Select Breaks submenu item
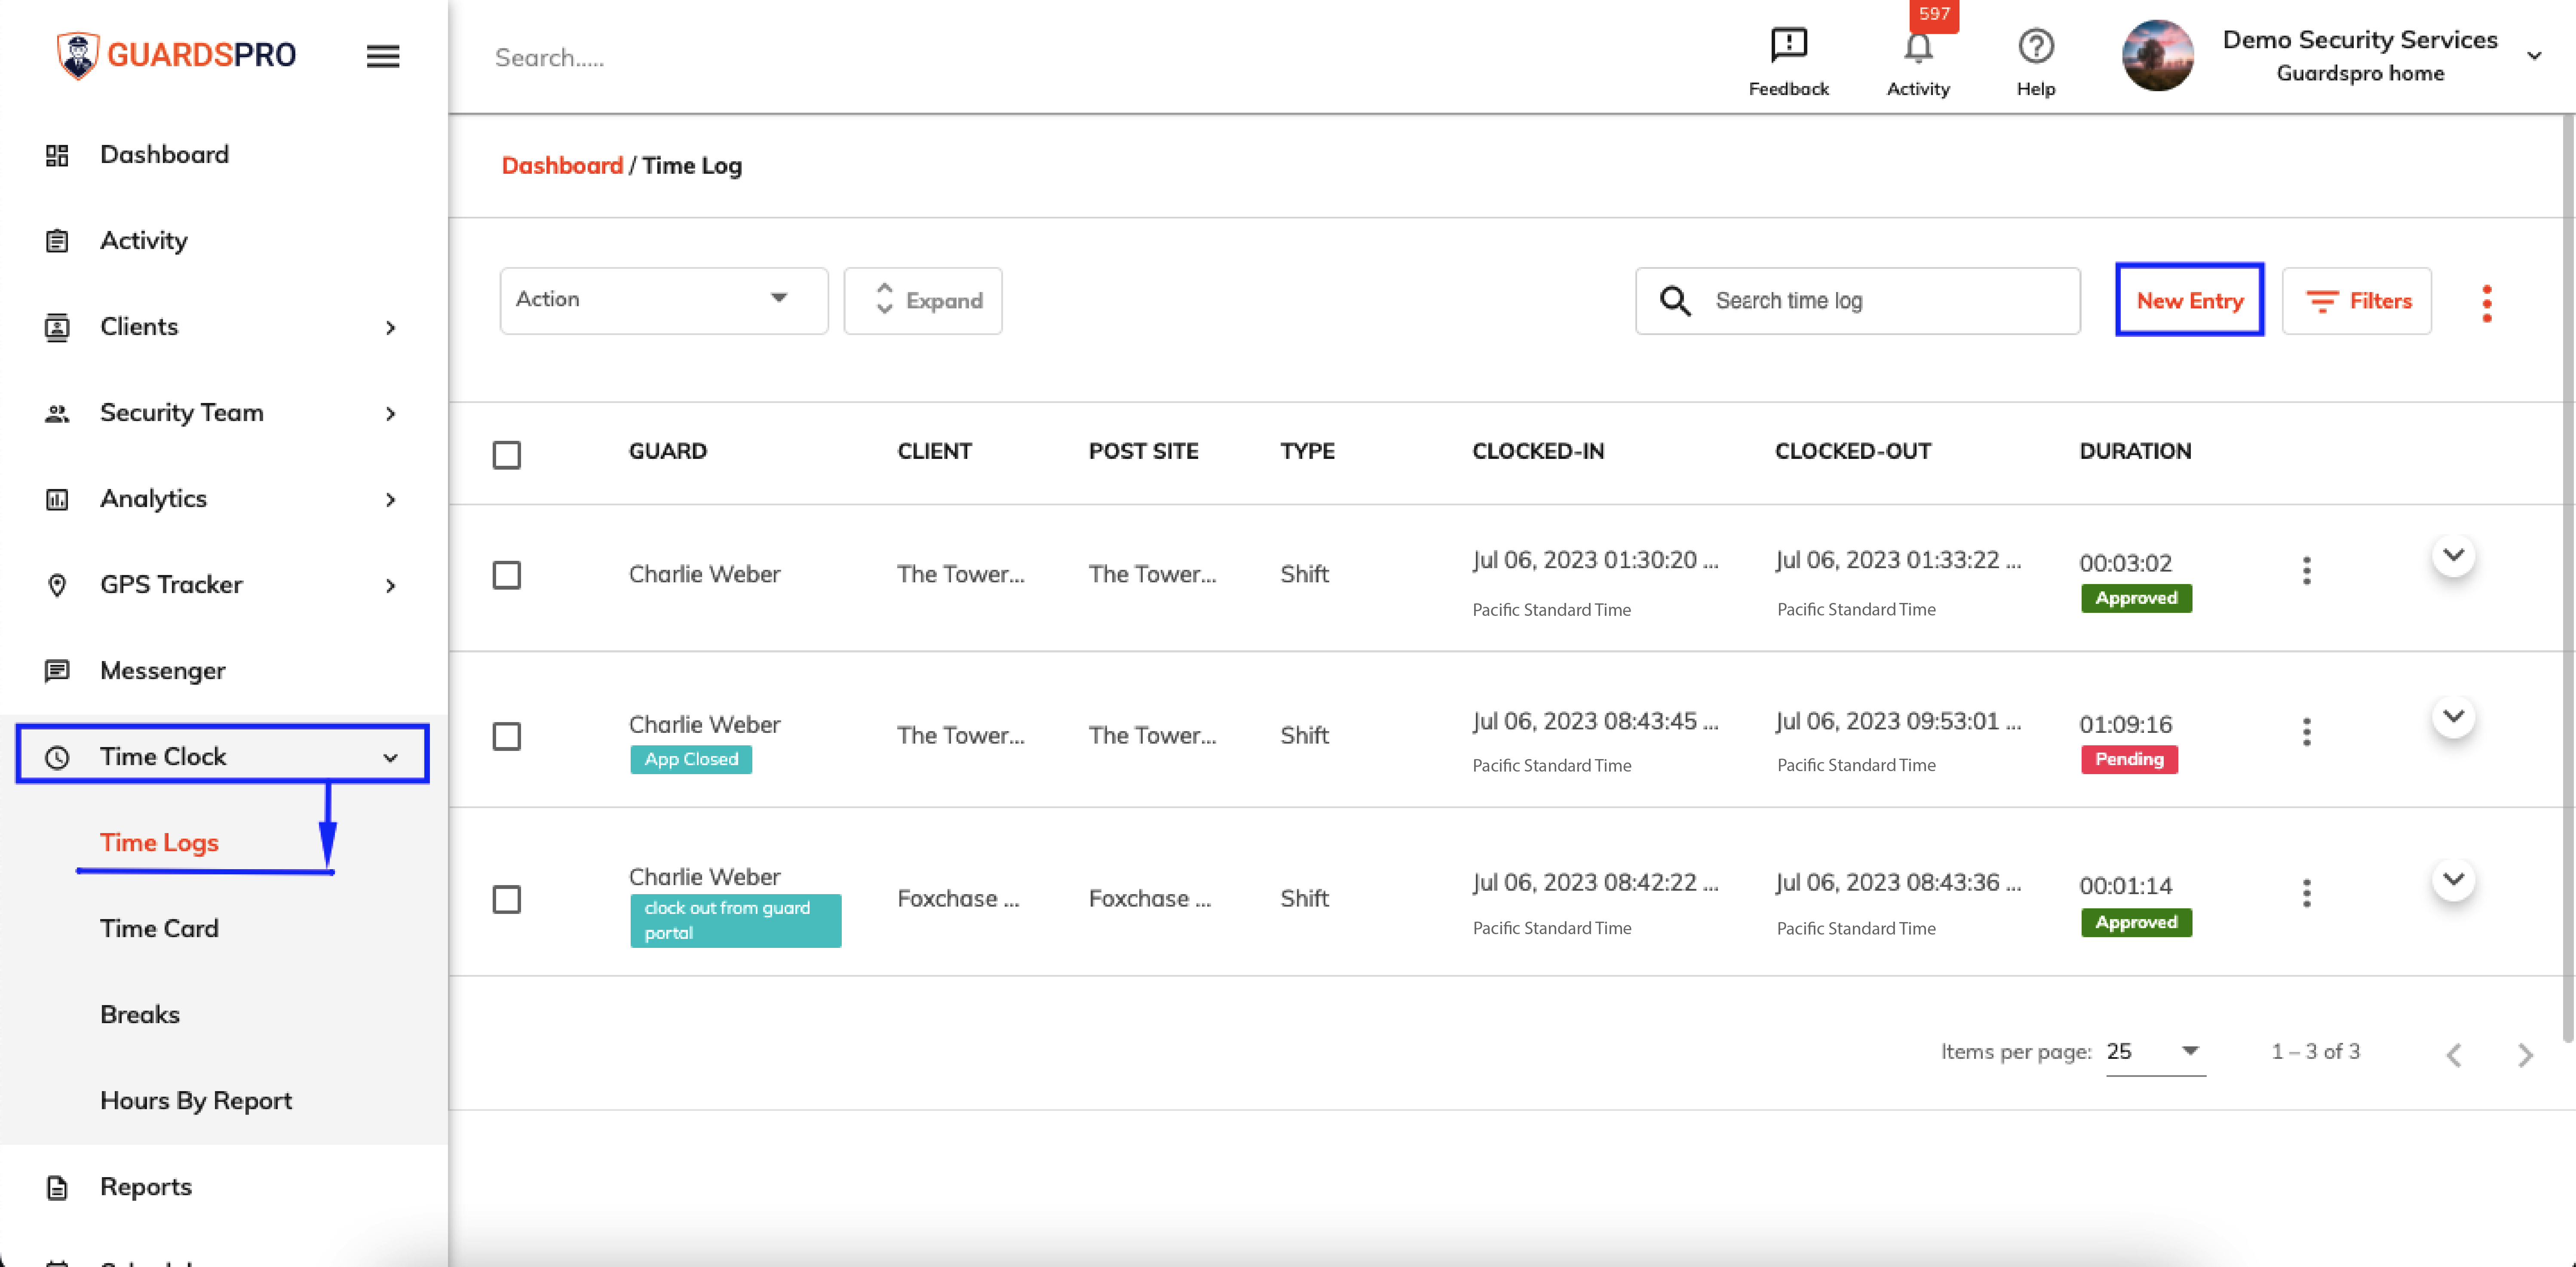2576x1267 pixels. (140, 1014)
